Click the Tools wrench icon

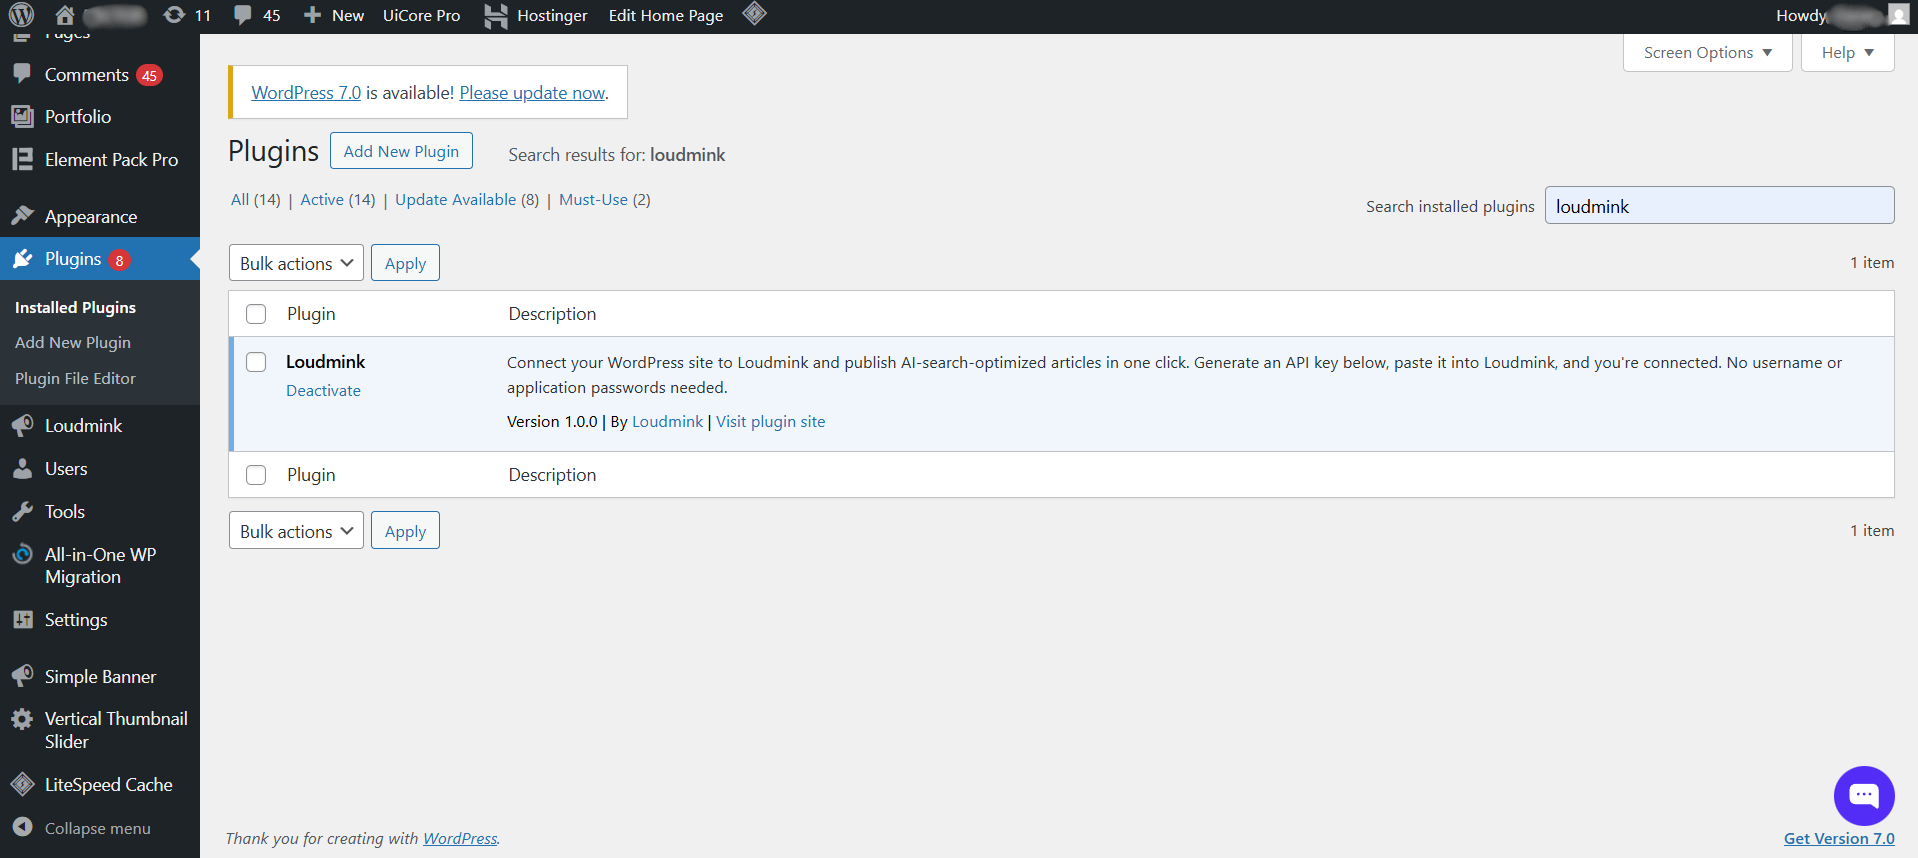(x=22, y=511)
